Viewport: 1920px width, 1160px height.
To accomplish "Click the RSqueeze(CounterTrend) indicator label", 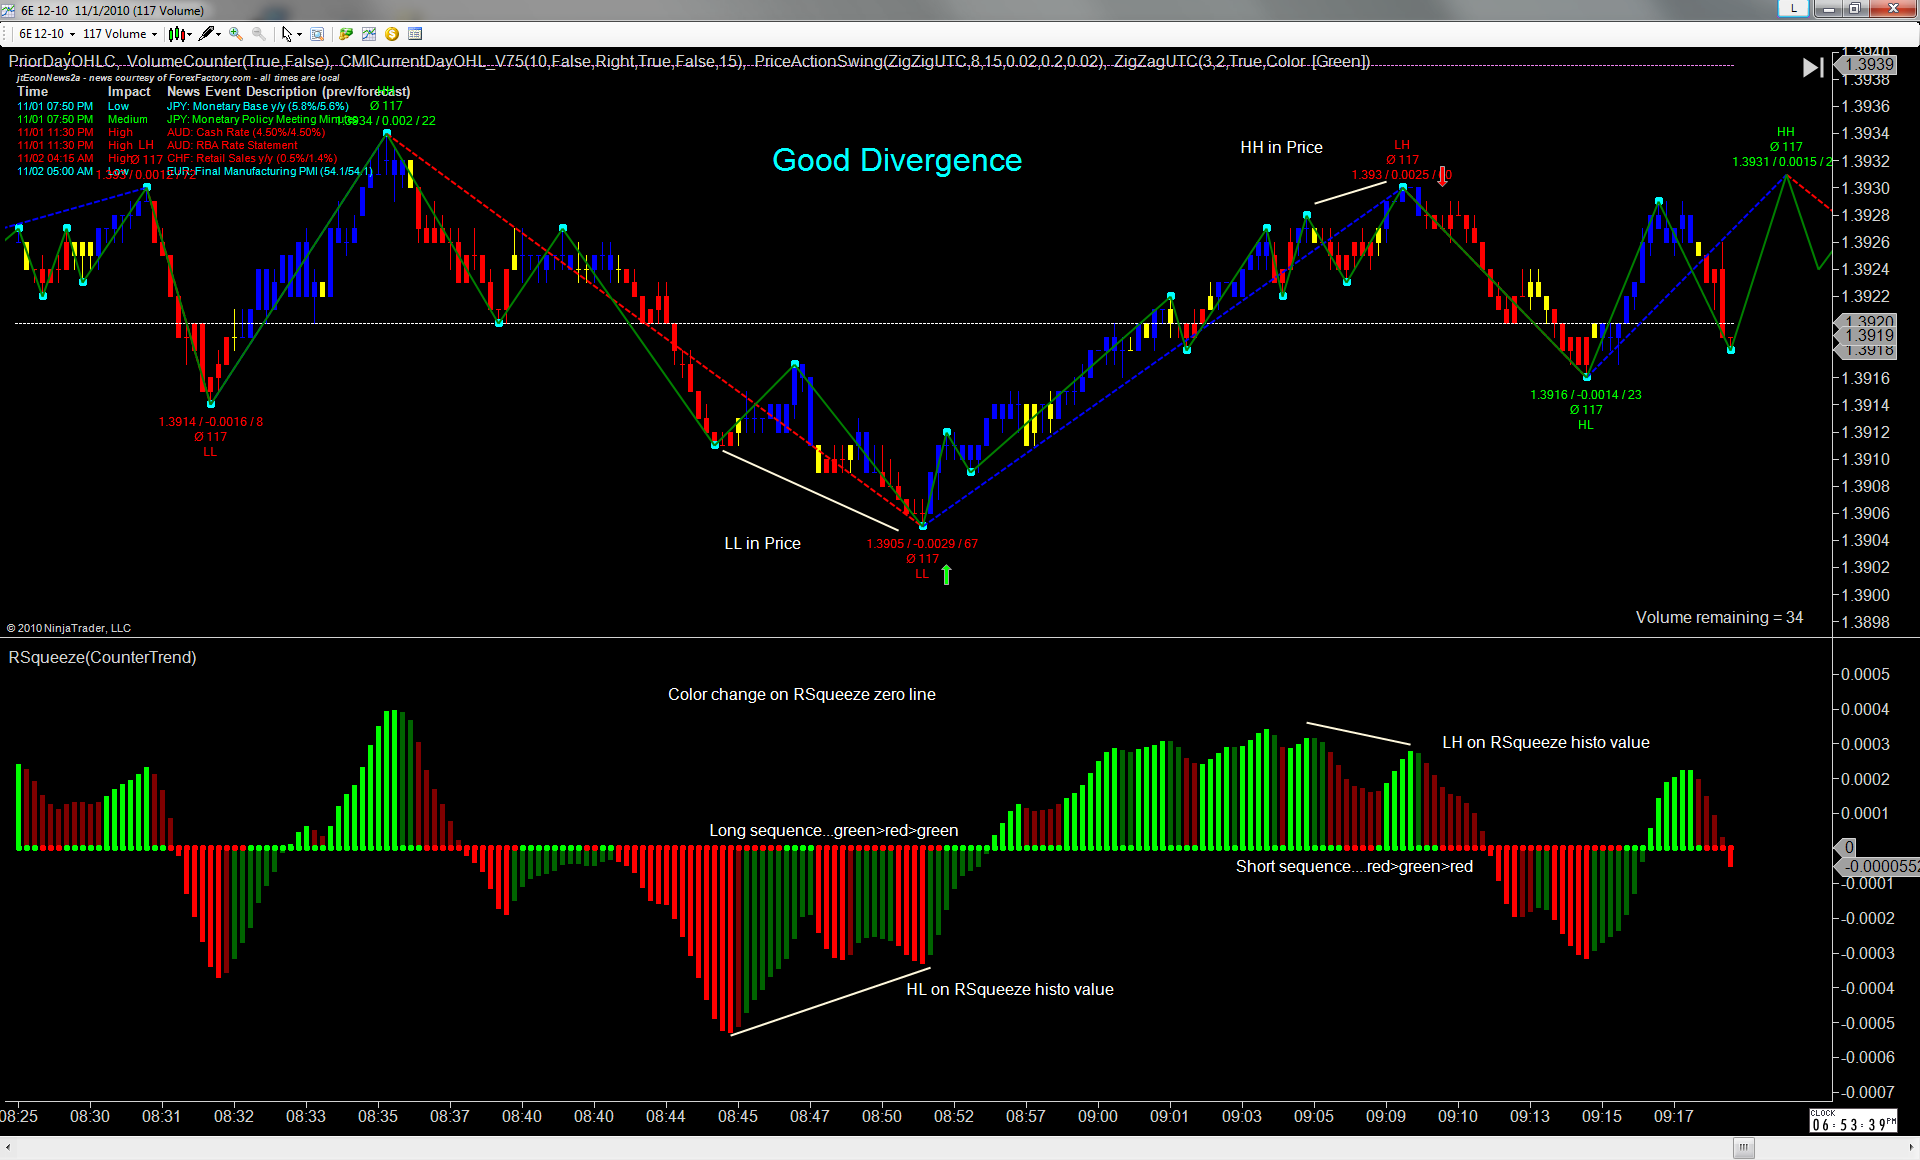I will click(102, 658).
